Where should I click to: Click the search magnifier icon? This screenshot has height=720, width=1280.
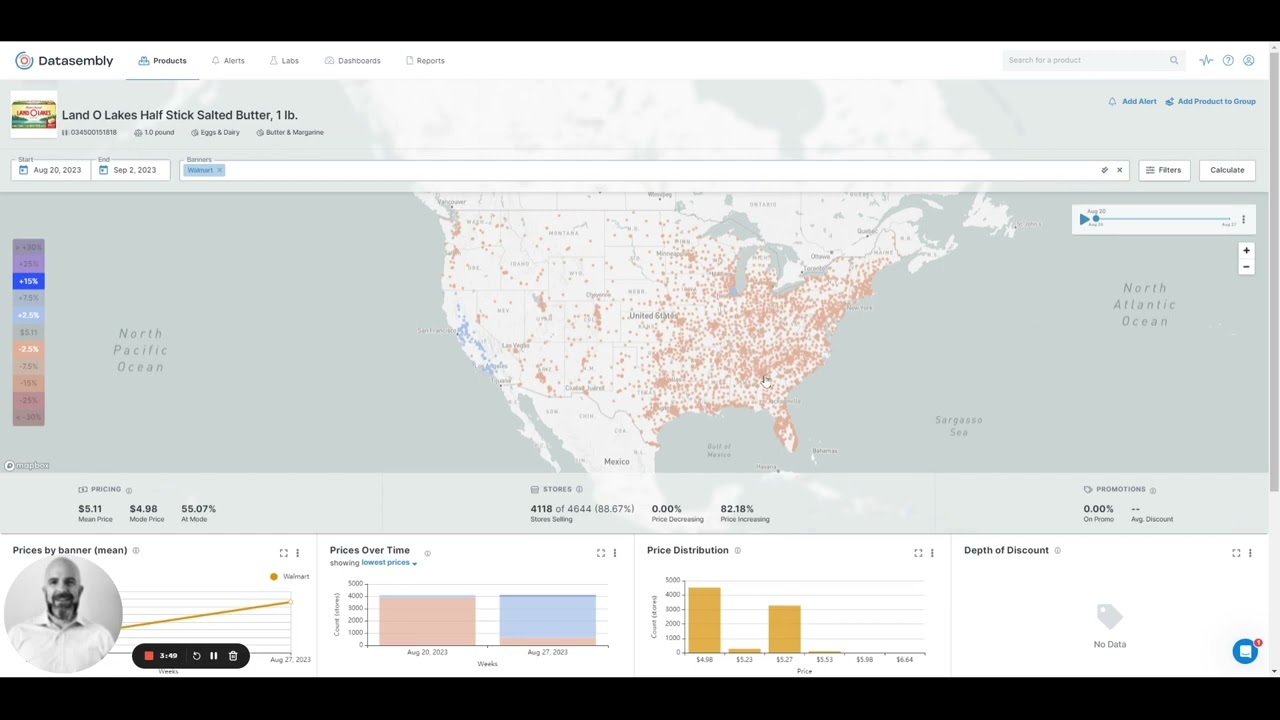1174,60
